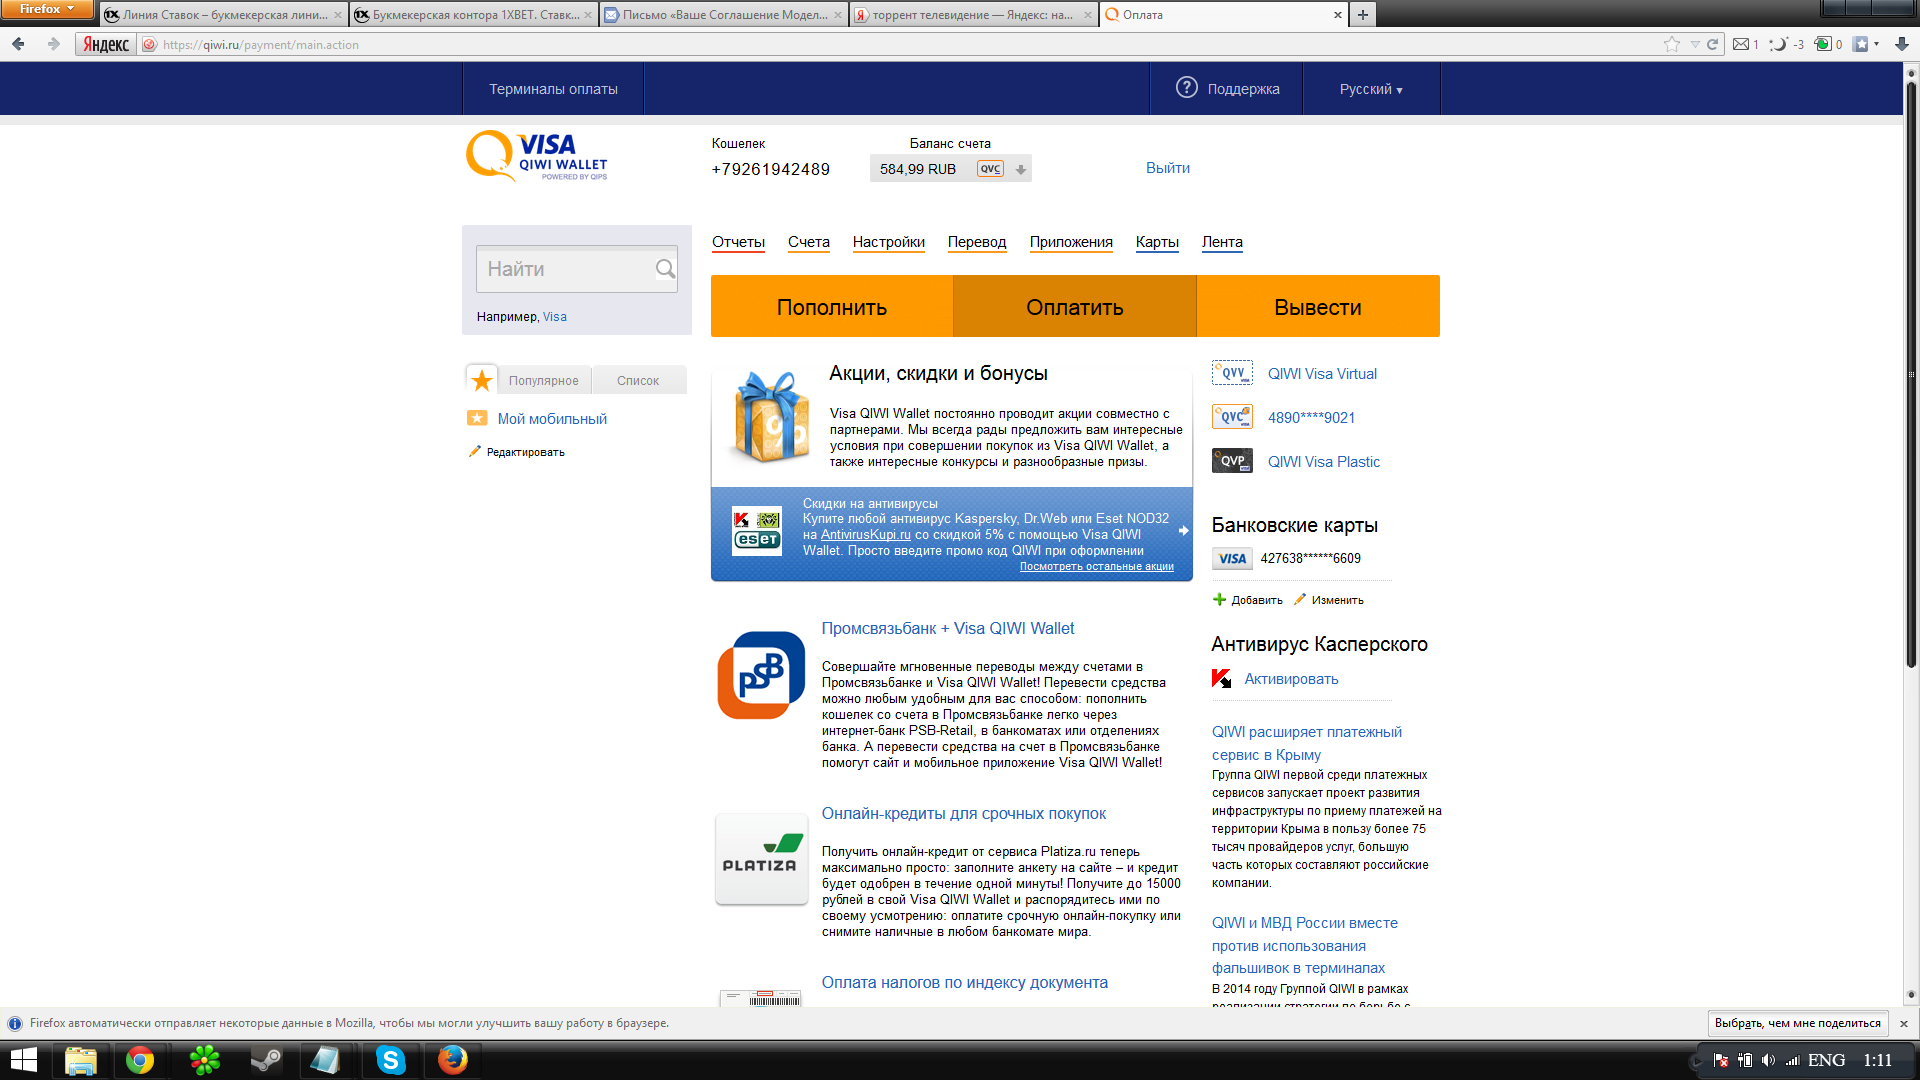Open Терминалы оплаты in top bar

click(x=553, y=89)
